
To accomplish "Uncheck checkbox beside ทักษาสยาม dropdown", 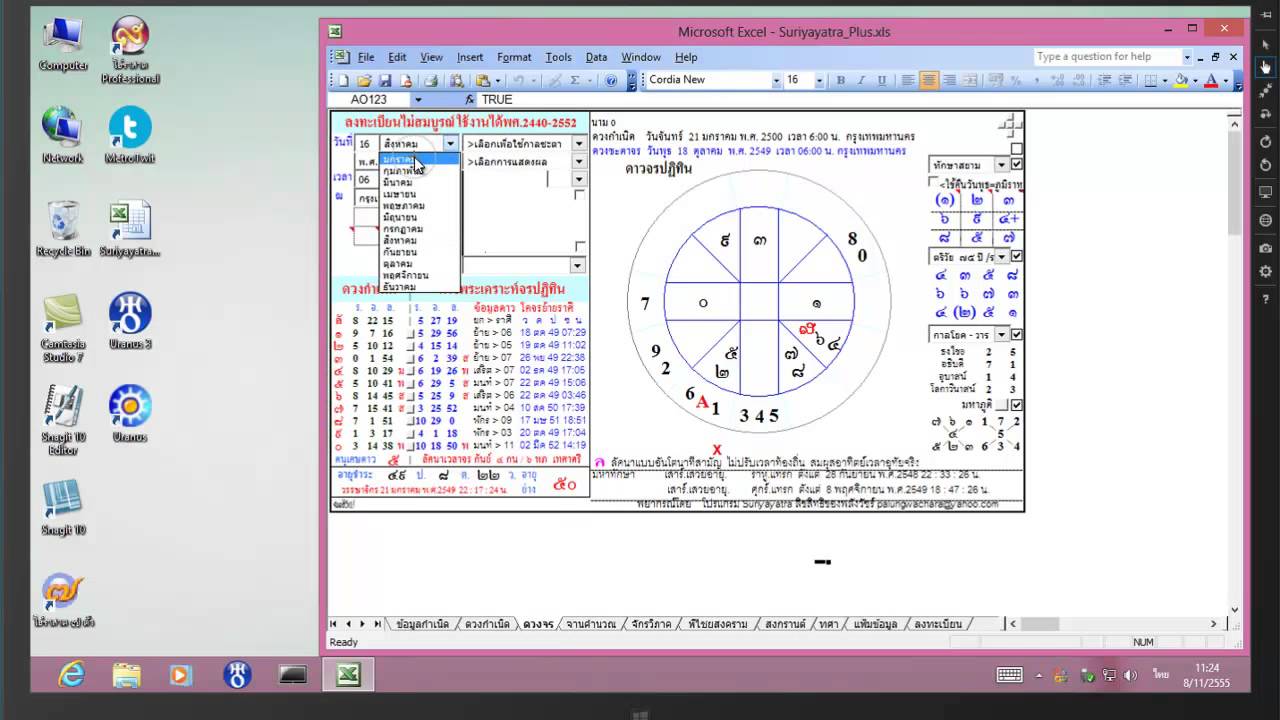I will pyautogui.click(x=1017, y=165).
